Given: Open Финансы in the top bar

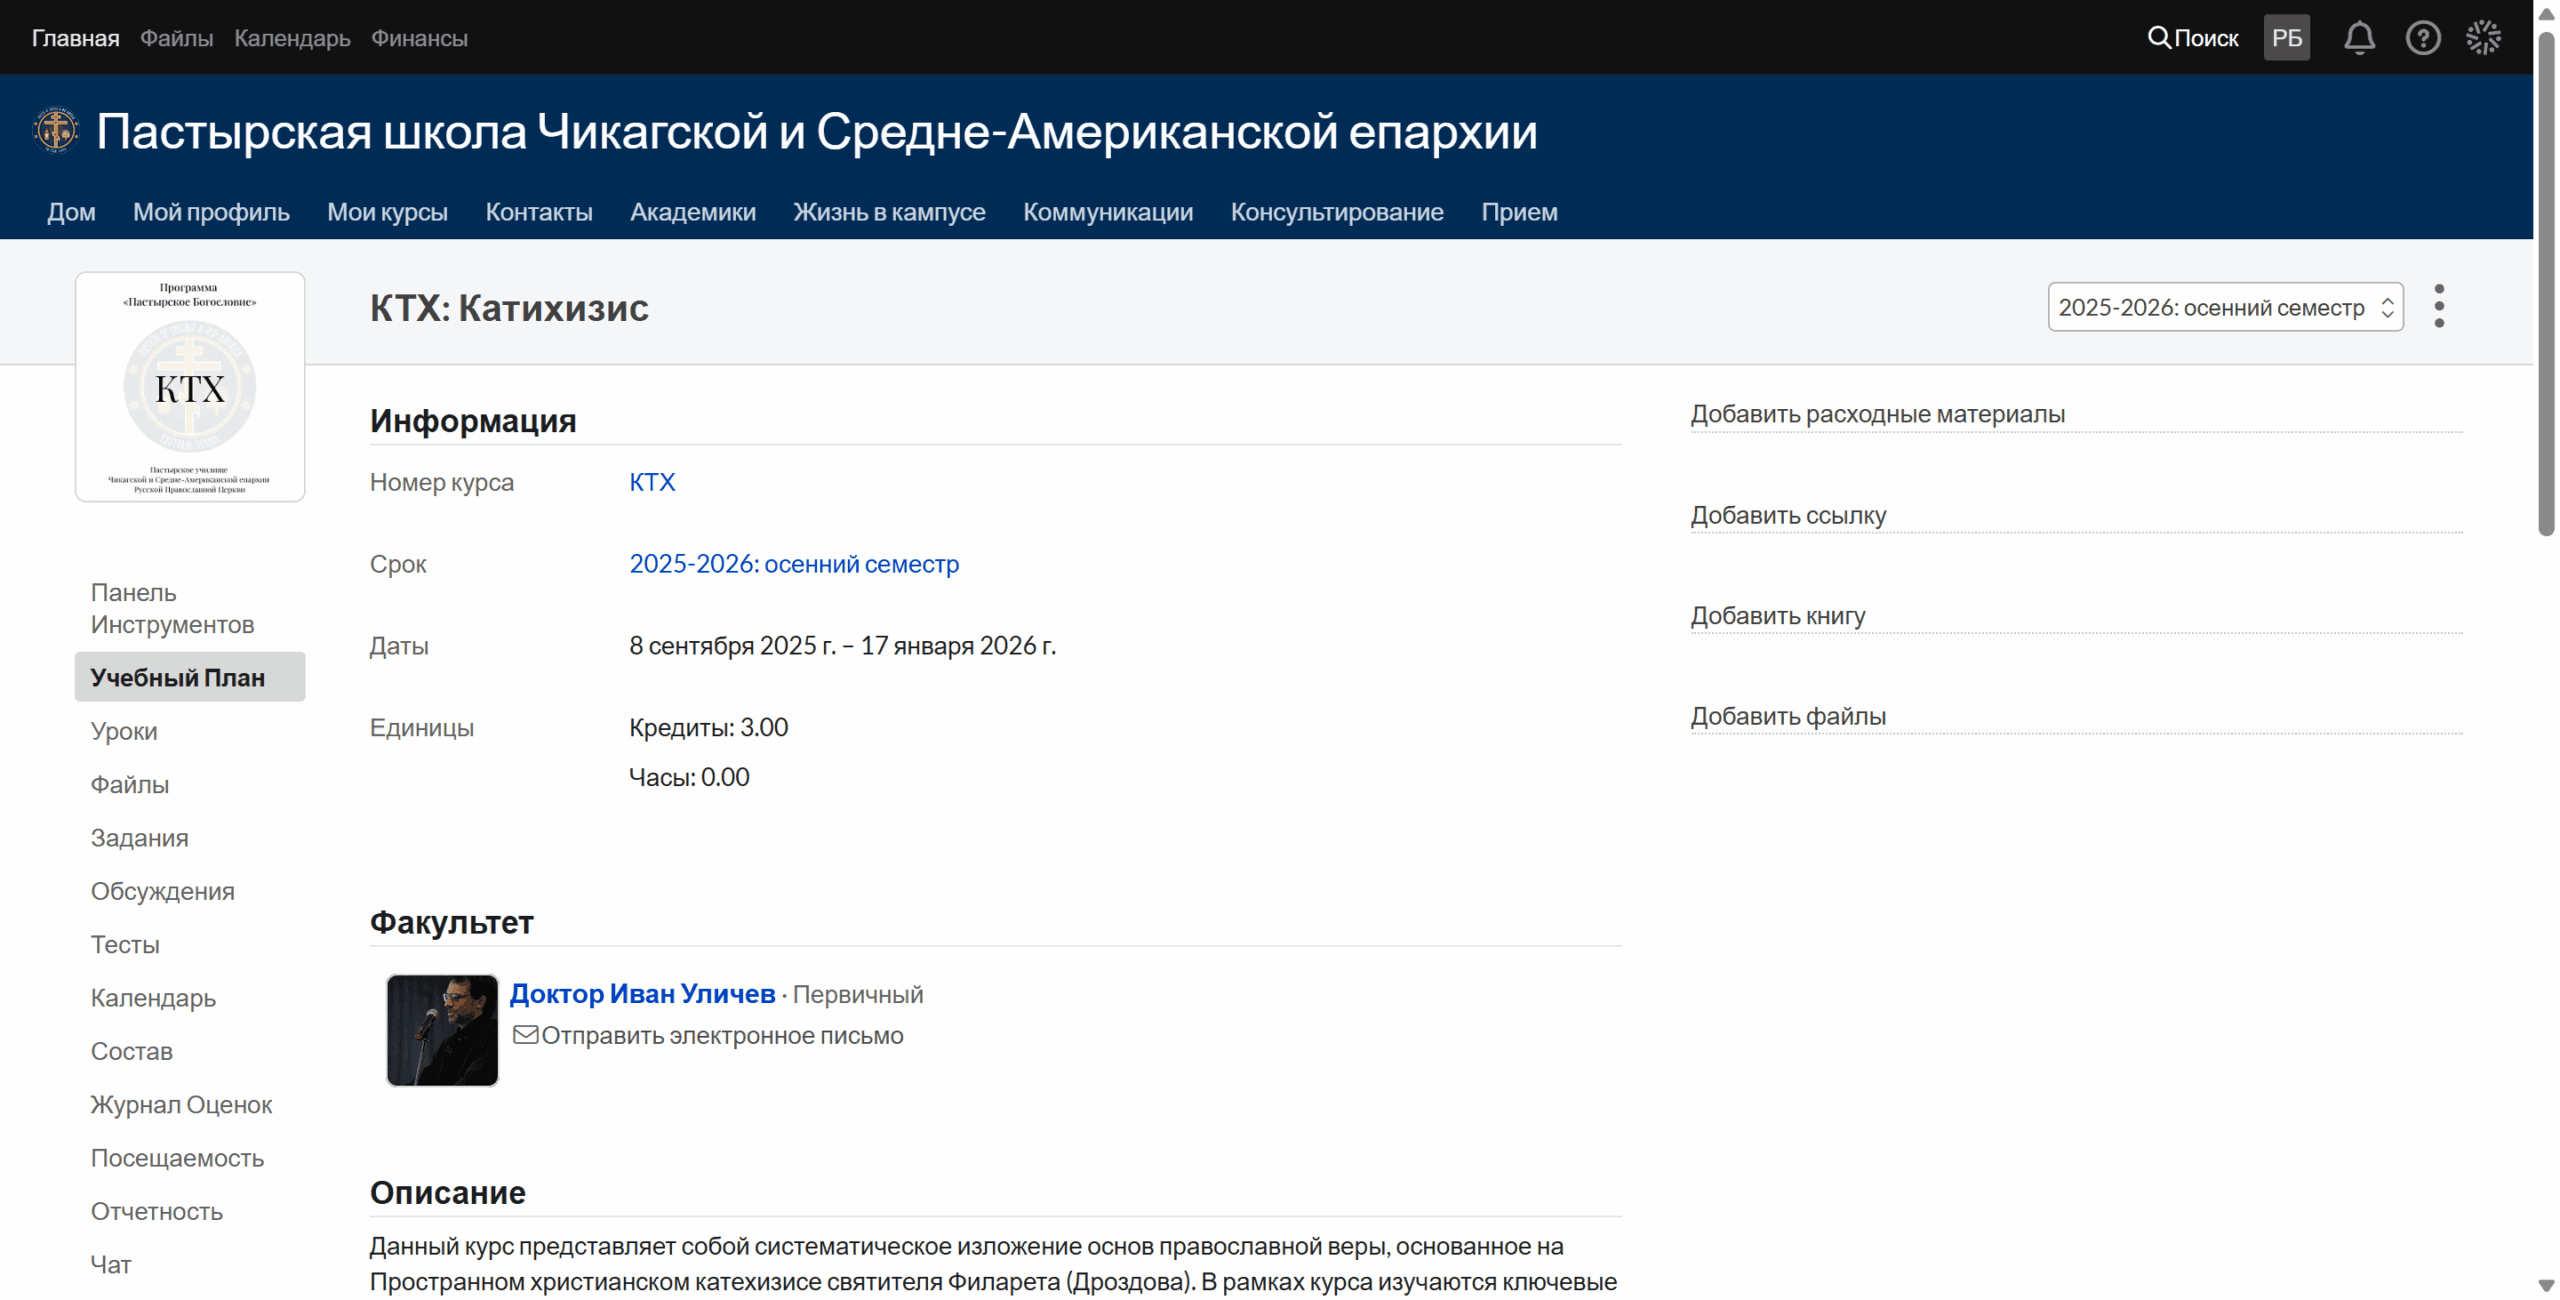Looking at the screenshot, I should pos(419,38).
